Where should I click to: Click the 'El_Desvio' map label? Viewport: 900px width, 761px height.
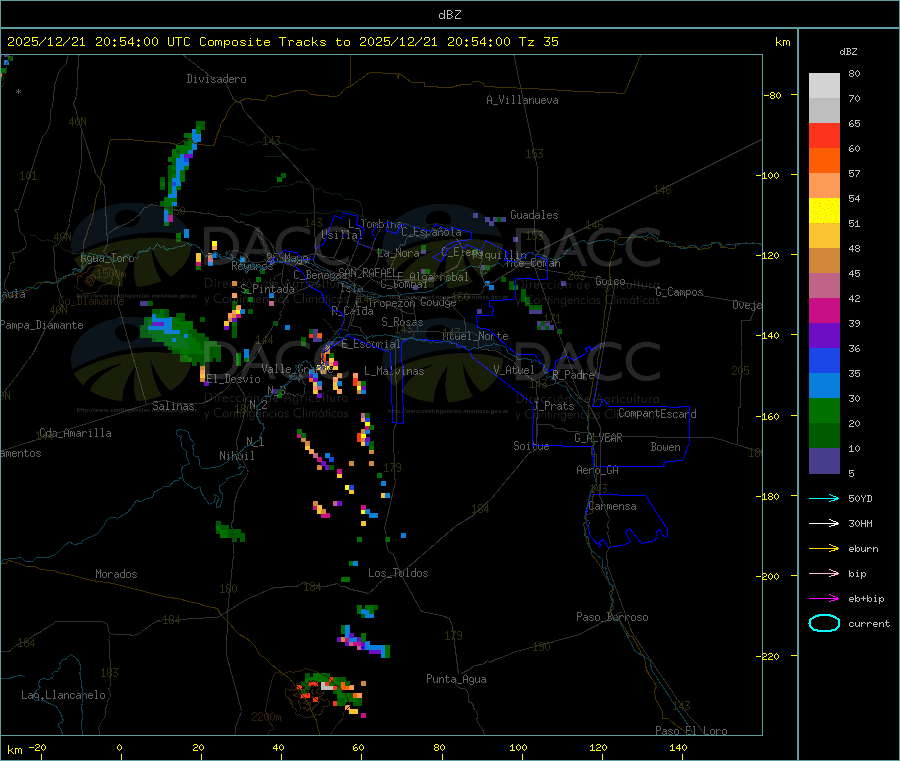234,379
